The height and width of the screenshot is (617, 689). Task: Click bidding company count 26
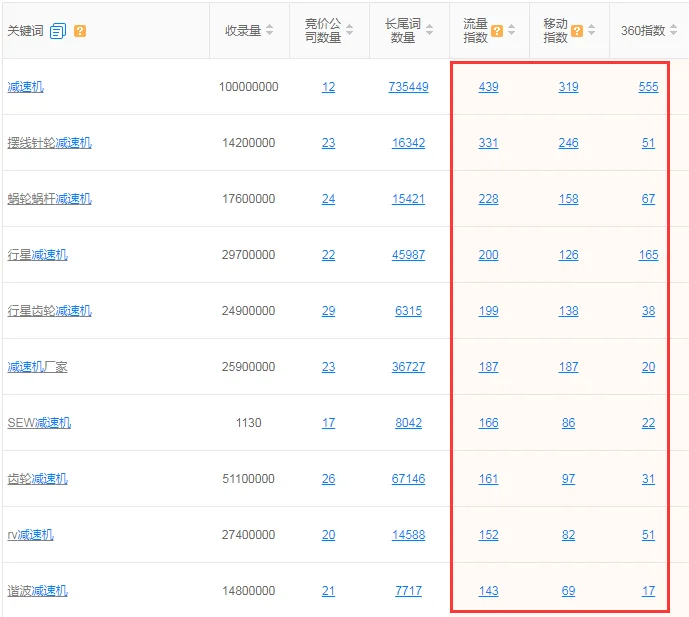coord(328,479)
